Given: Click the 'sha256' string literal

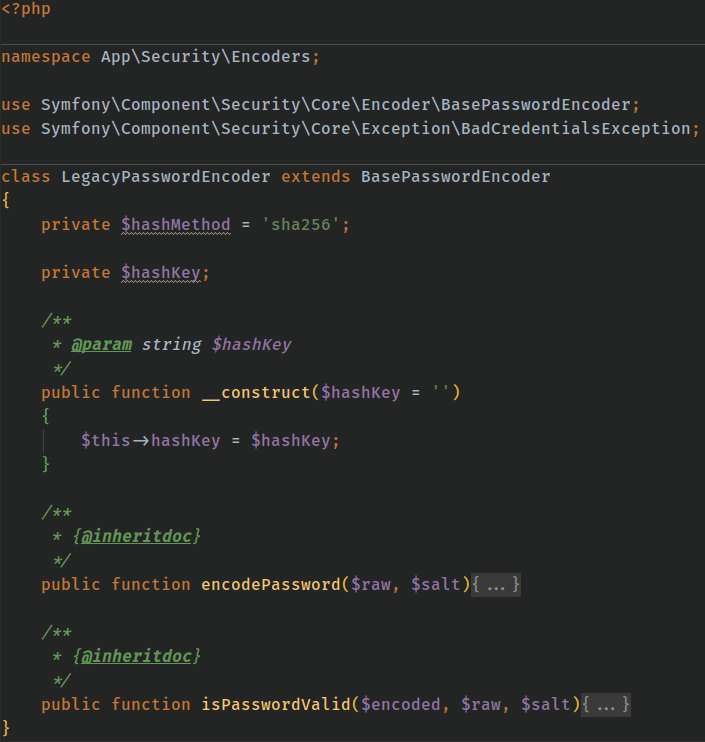Looking at the screenshot, I should [x=305, y=224].
